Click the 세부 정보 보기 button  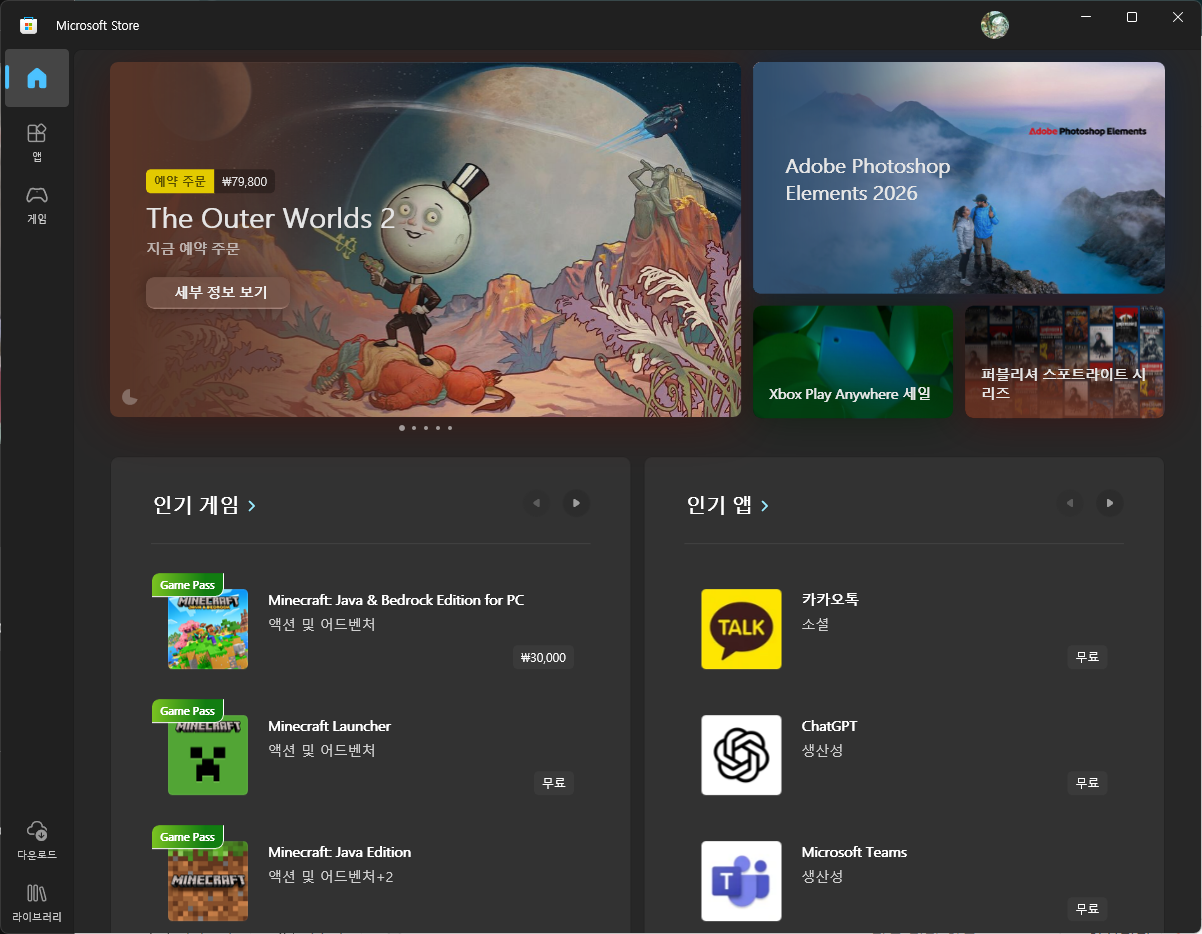tap(218, 293)
